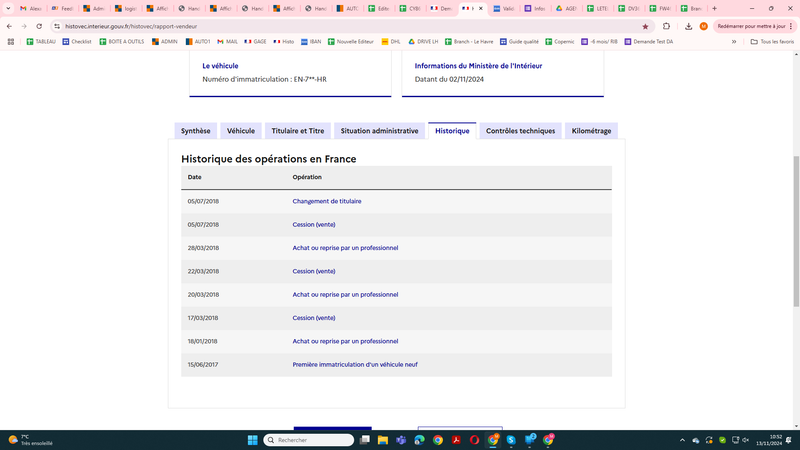Viewport: 800px width, 450px height.
Task: Open the weather widget on taskbar
Action: pyautogui.click(x=31, y=440)
